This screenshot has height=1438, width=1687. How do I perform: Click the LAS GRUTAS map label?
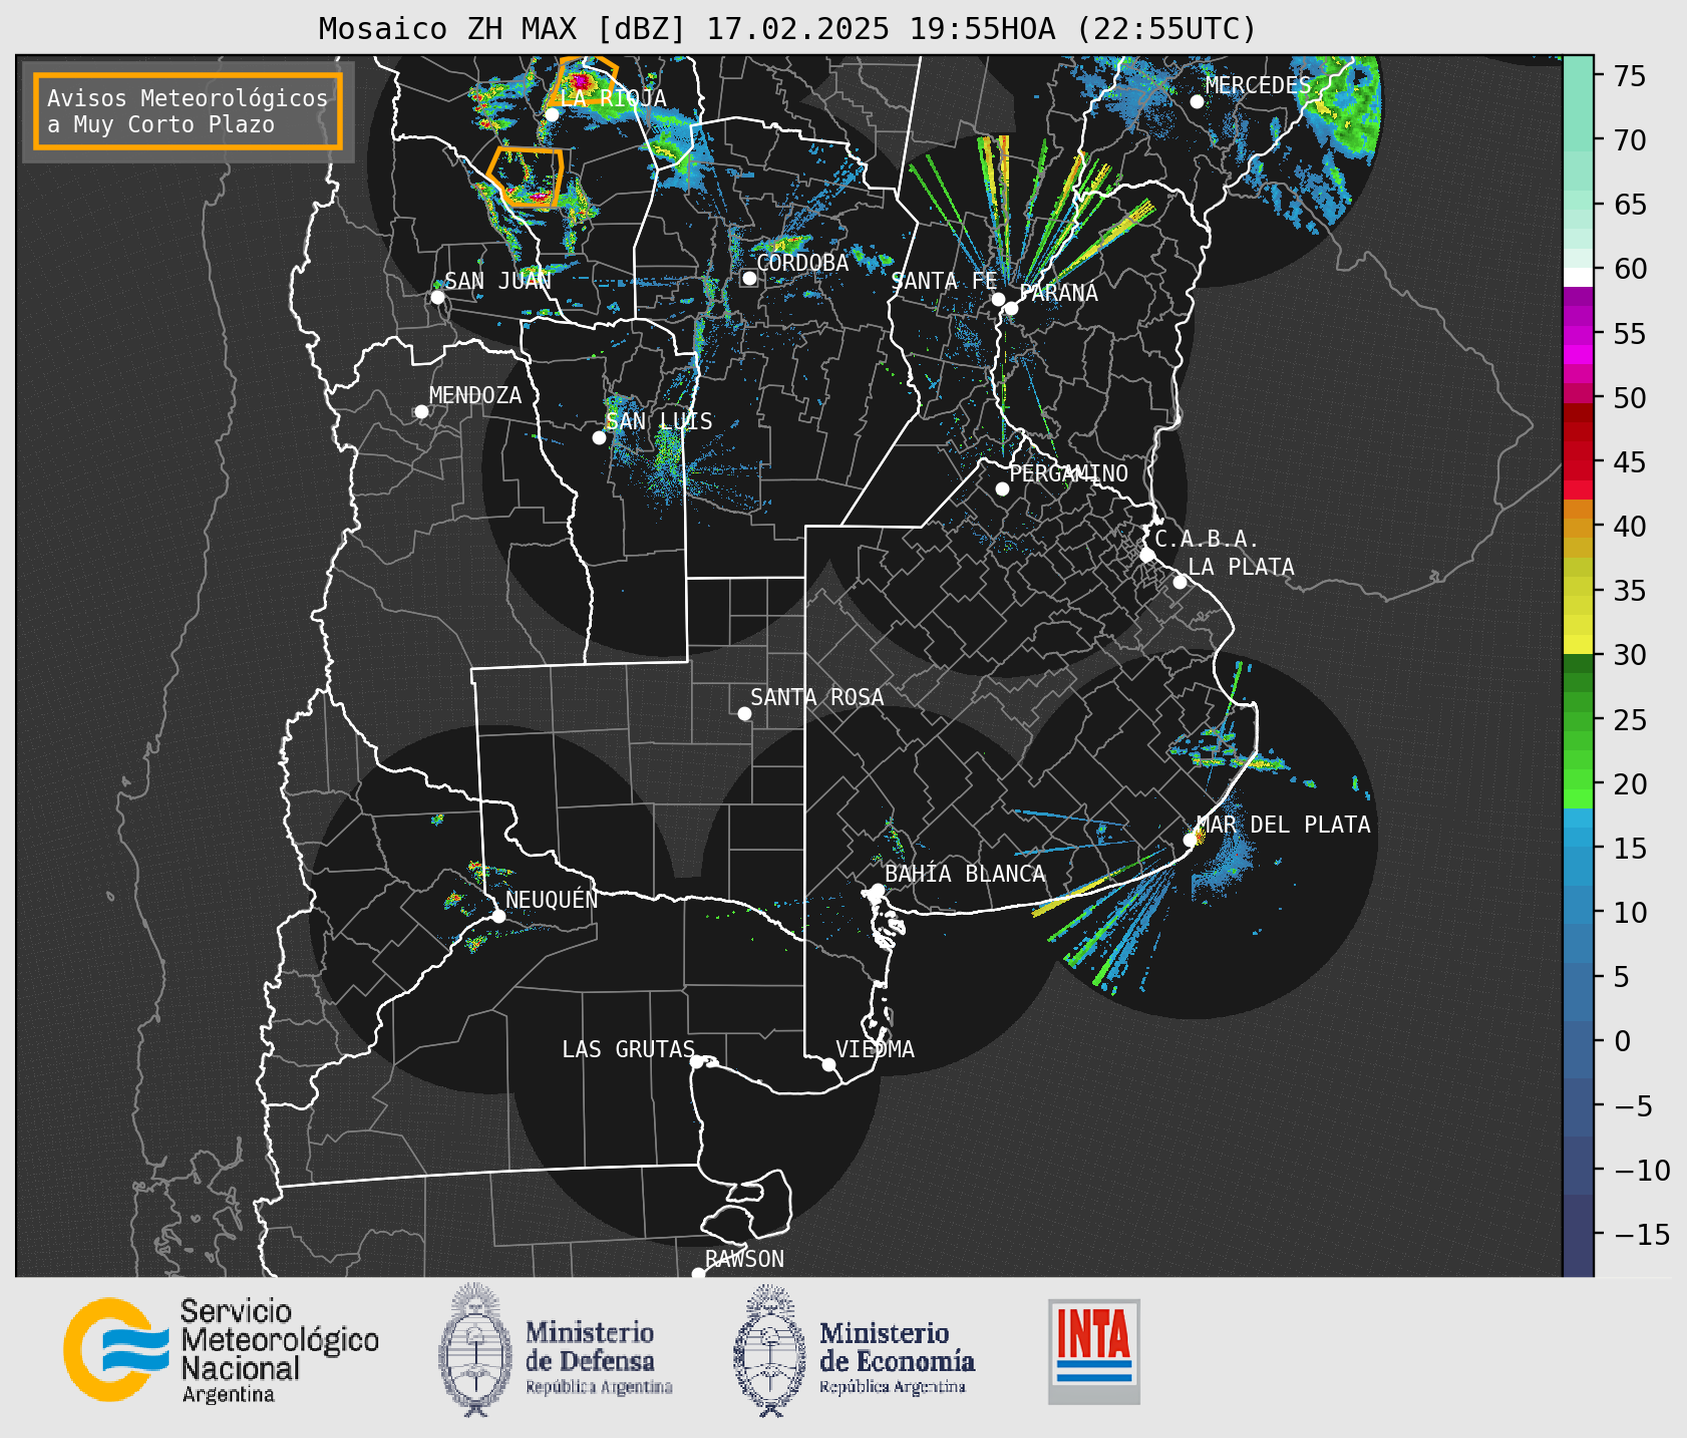pos(628,1049)
